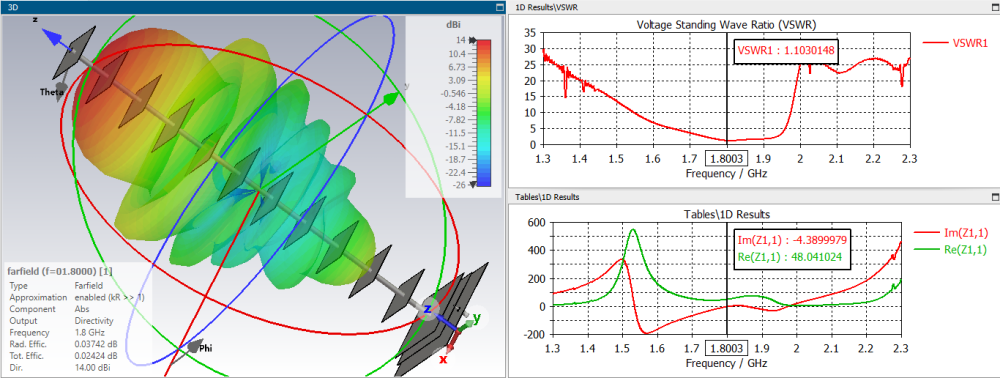Select the VSWR1 legend entry
This screenshot has height=378, width=1000.
(x=955, y=43)
